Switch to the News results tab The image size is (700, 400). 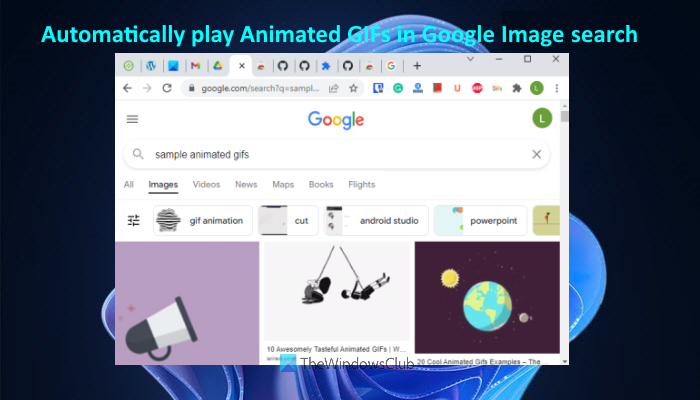(x=246, y=184)
